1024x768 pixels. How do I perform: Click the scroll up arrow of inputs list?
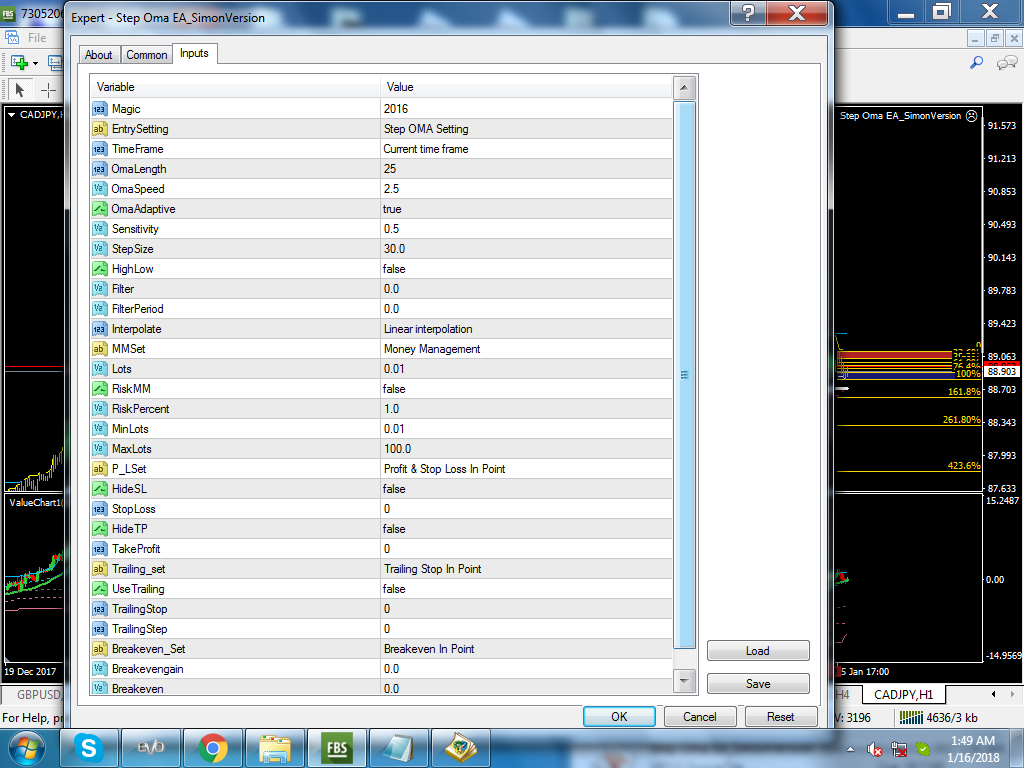pyautogui.click(x=684, y=88)
